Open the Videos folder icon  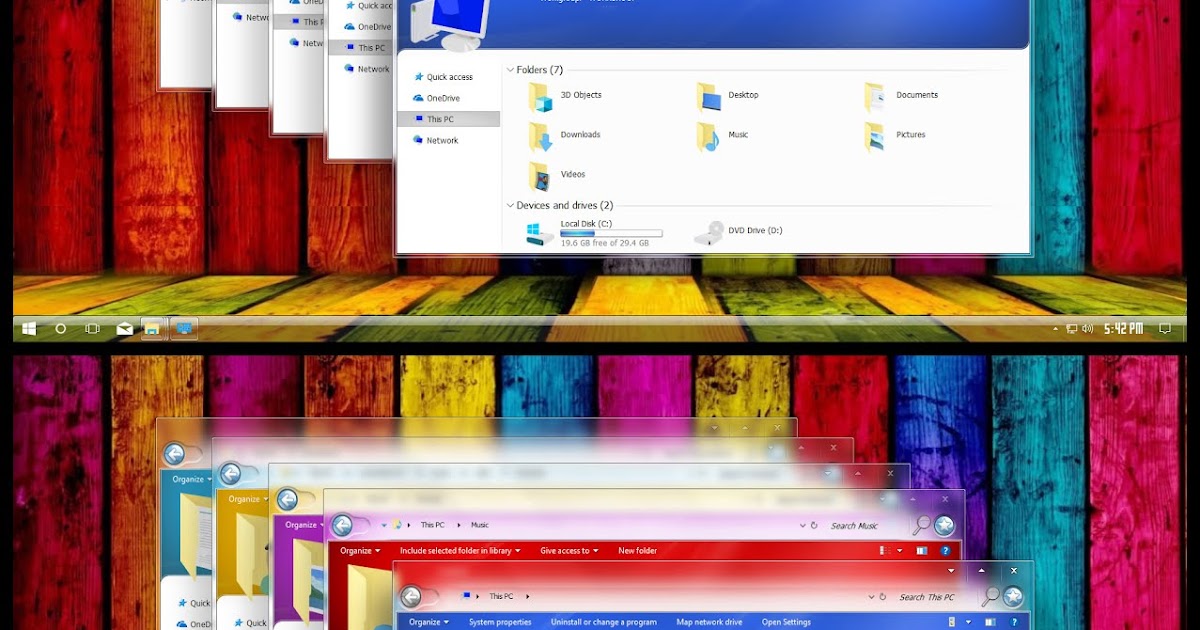point(540,176)
